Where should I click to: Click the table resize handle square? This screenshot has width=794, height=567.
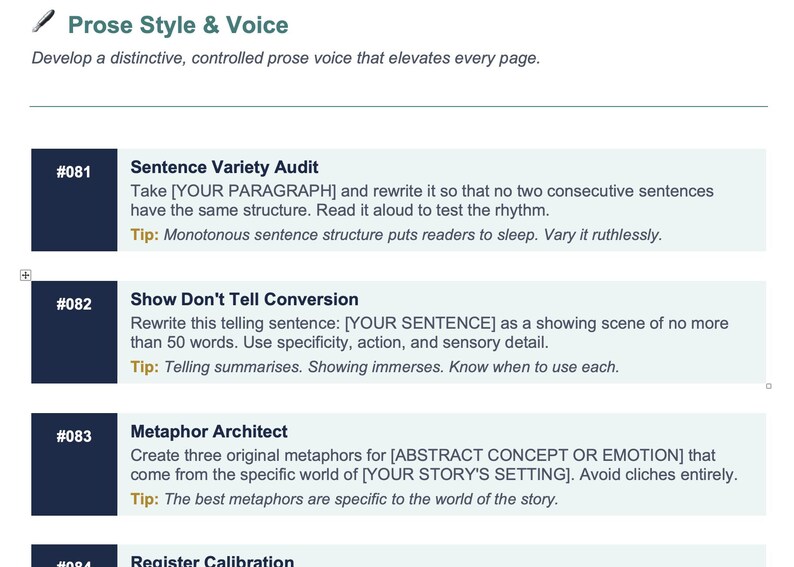769,386
